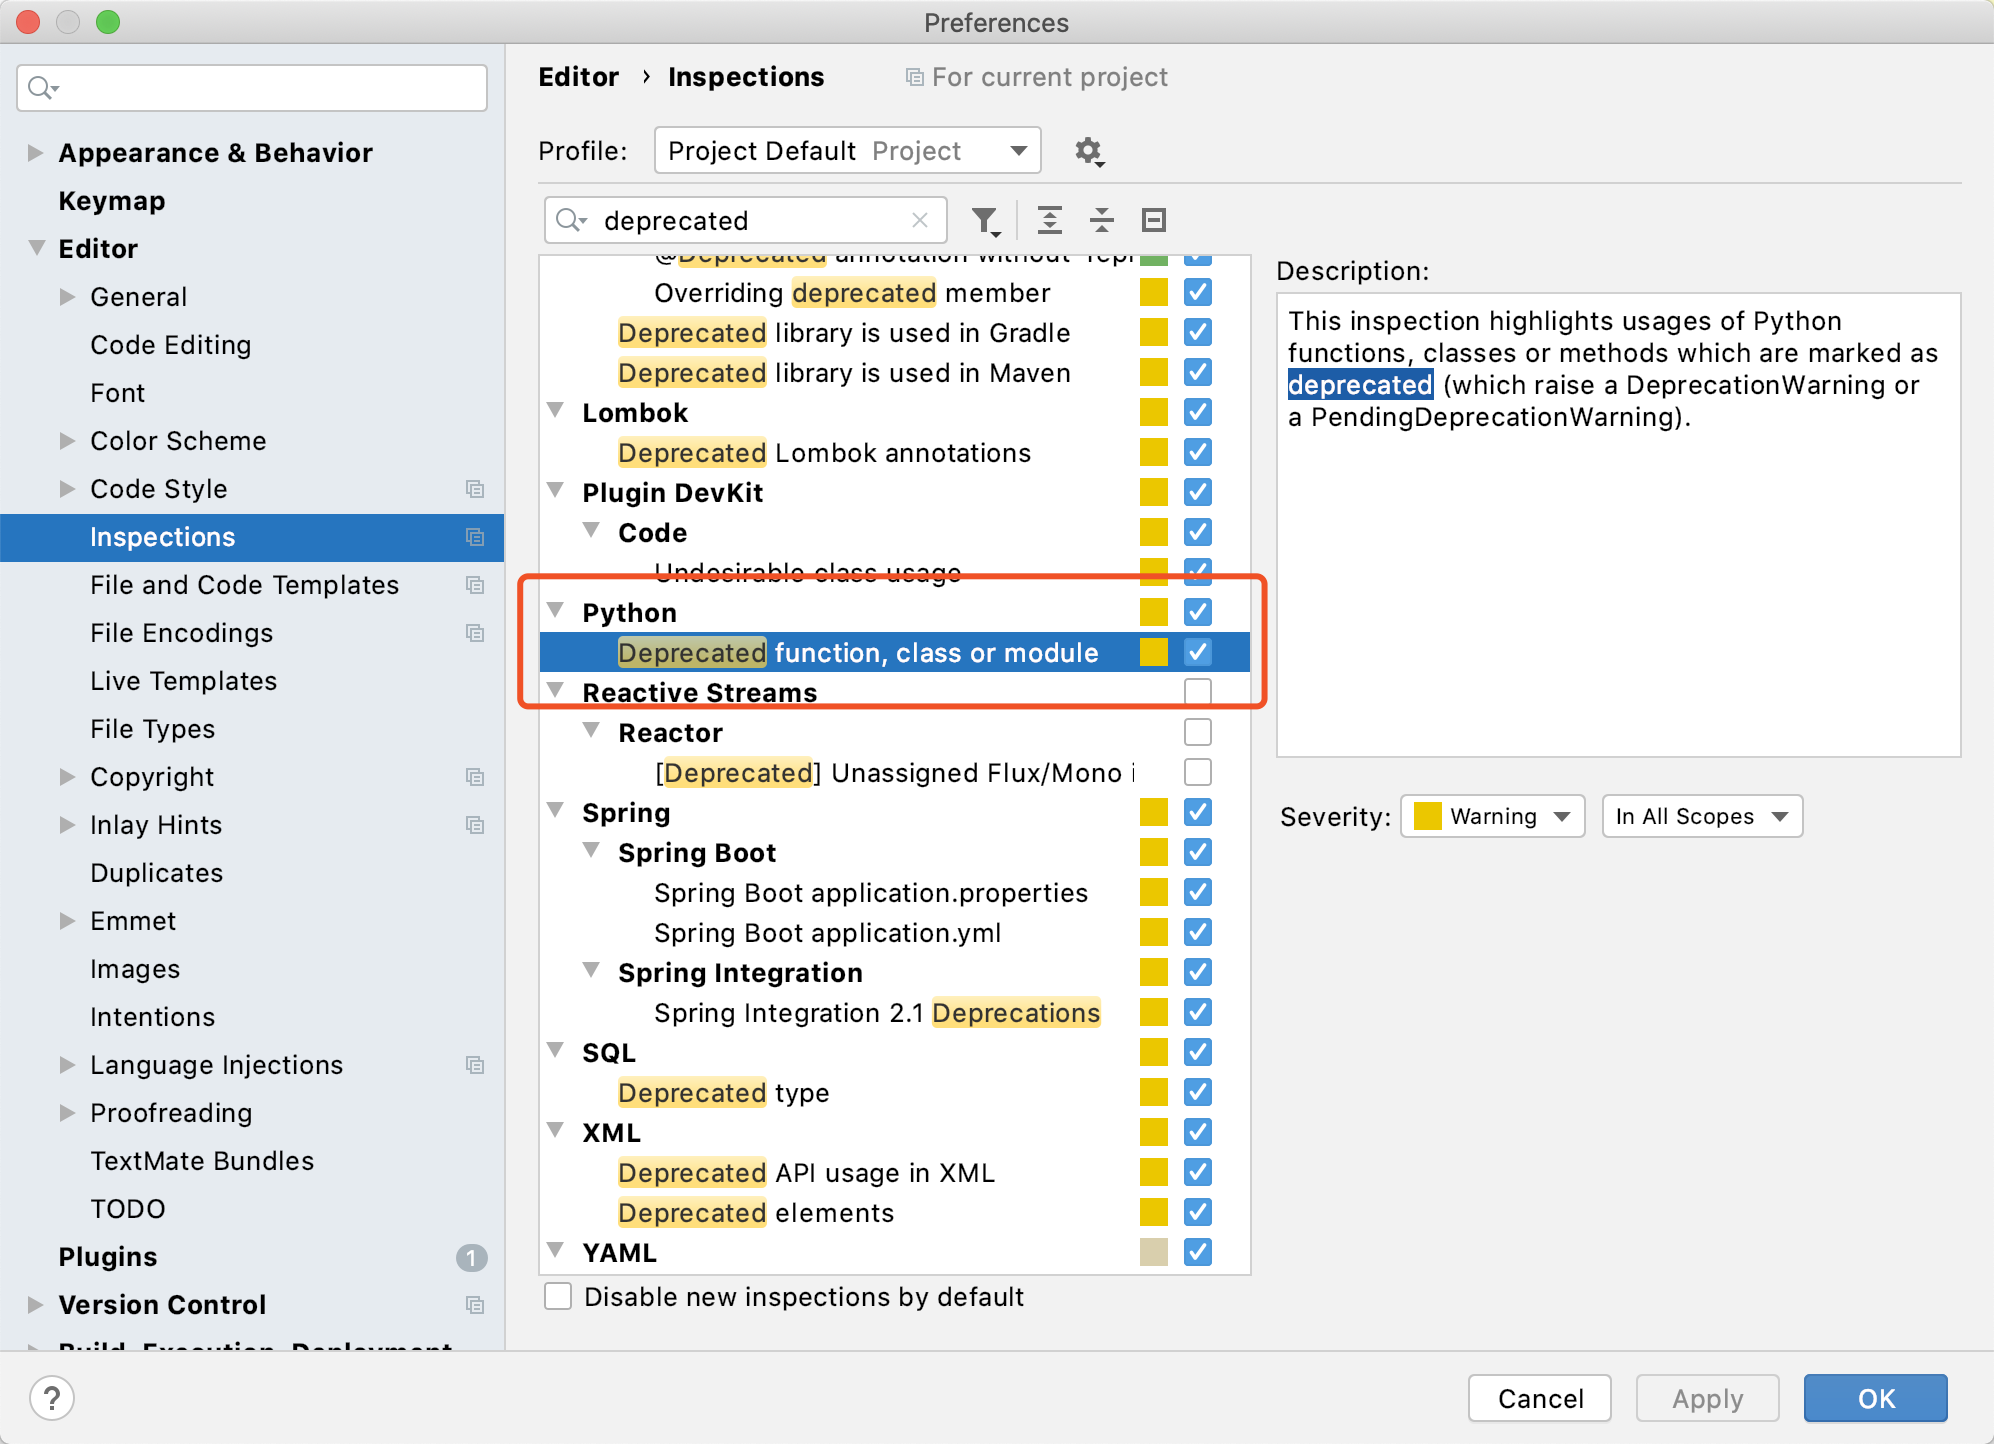
Task: Click the reset-to-empty square toolbar icon
Action: click(x=1154, y=220)
